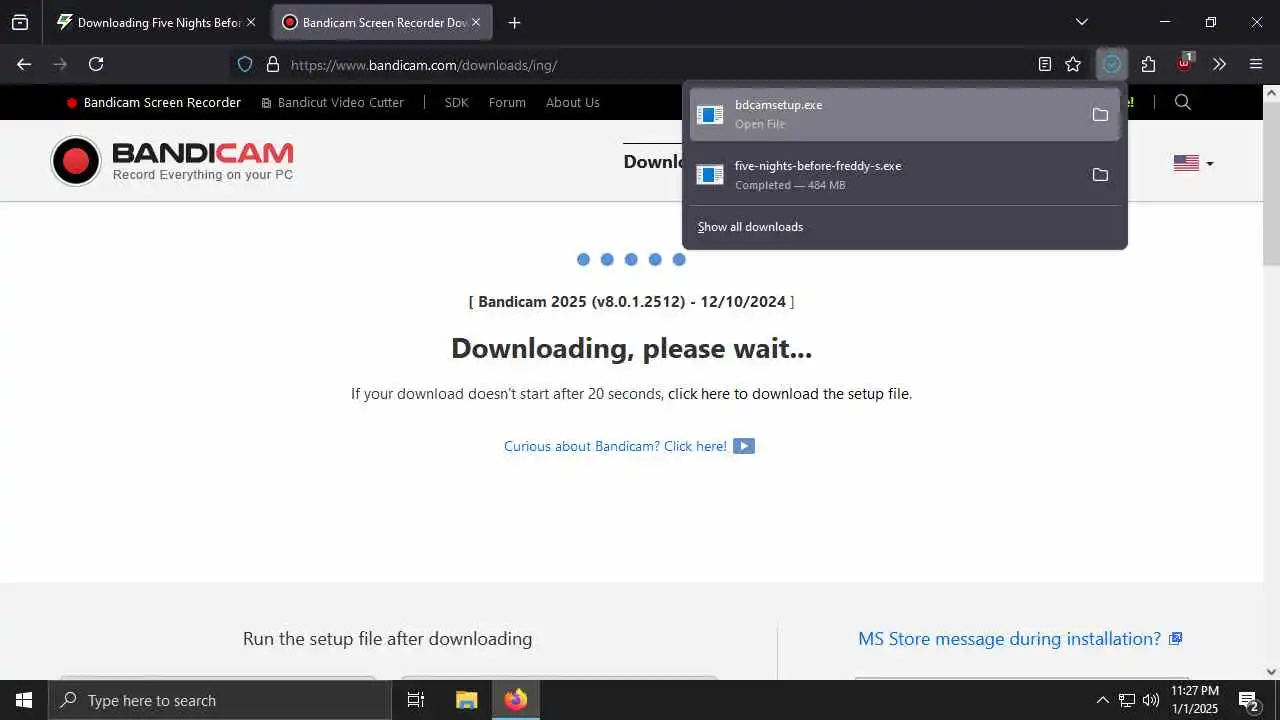This screenshot has width=1280, height=720.
Task: Open search on Bandicam site
Action: click(1183, 102)
